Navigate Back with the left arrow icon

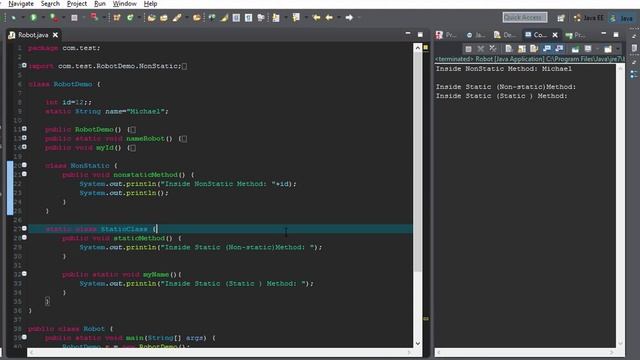coord(329,18)
